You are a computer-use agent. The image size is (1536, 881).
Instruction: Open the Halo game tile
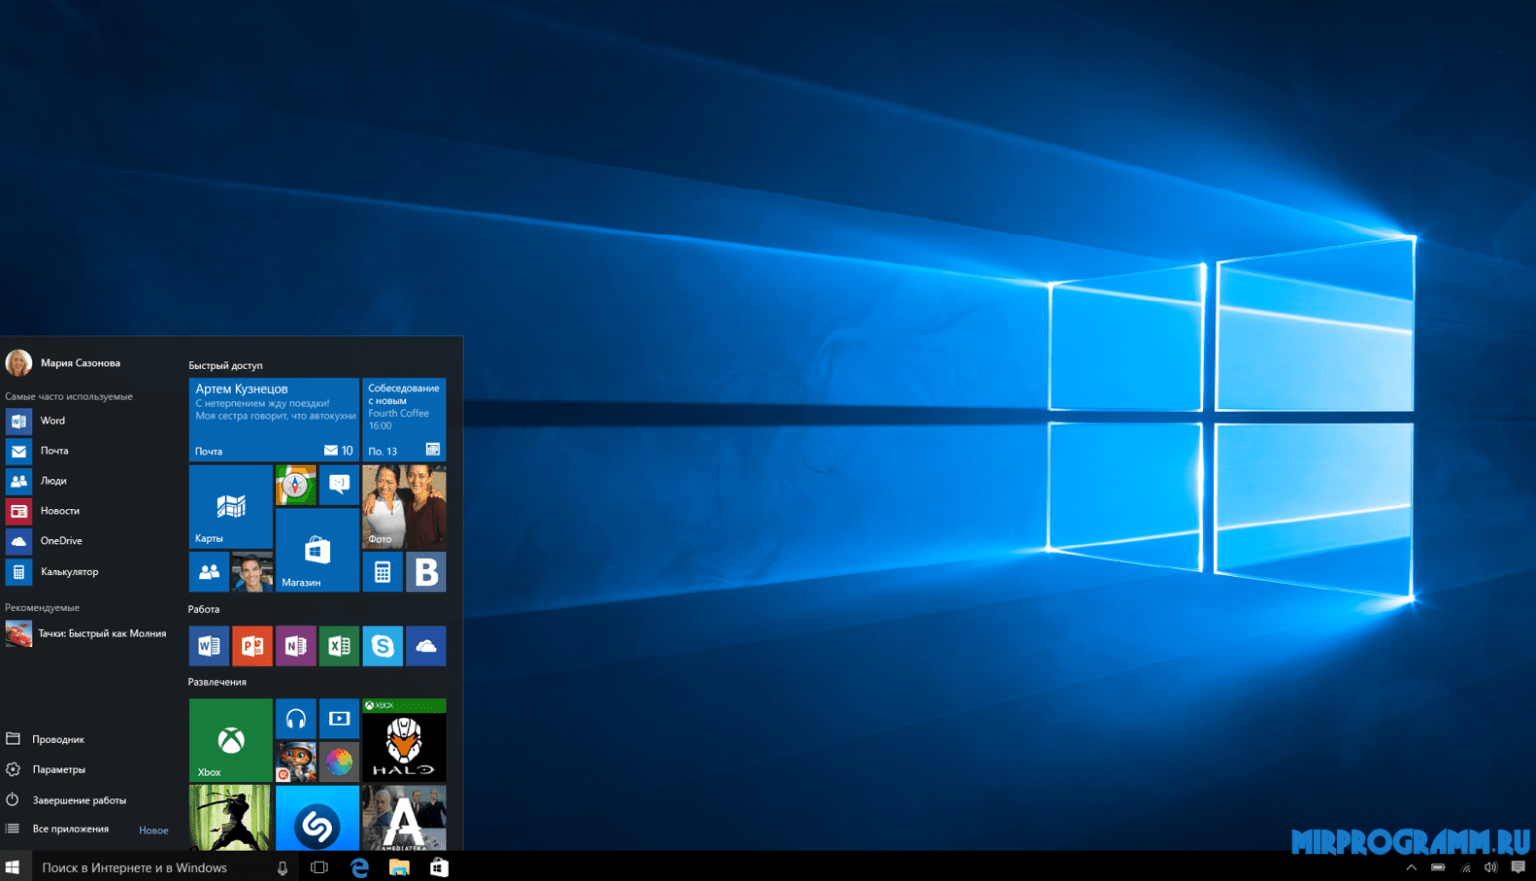(x=404, y=740)
